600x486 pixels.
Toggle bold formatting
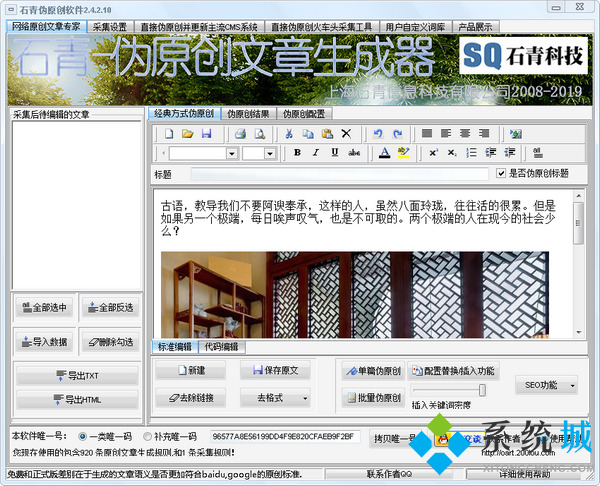click(x=297, y=153)
